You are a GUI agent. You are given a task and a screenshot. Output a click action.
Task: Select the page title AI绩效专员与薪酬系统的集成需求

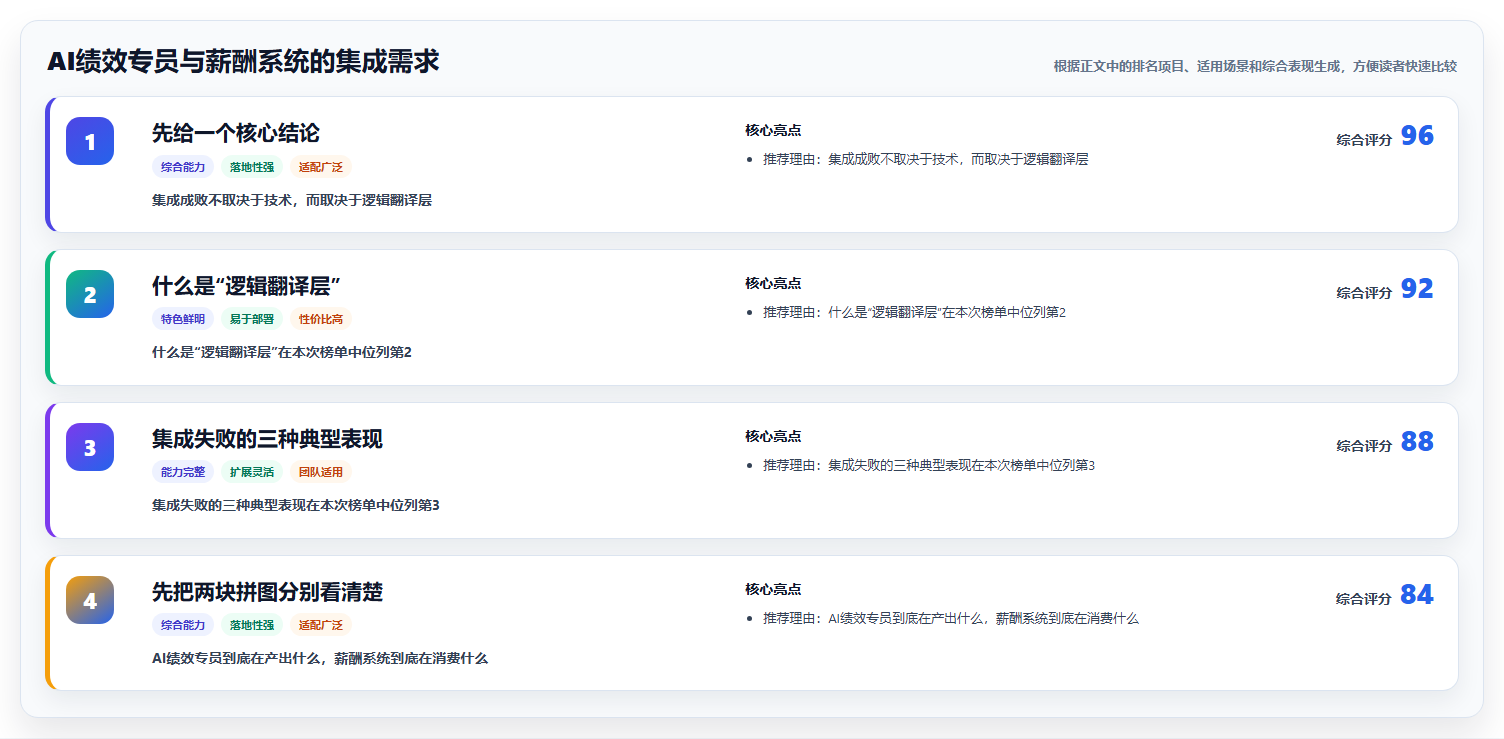243,62
